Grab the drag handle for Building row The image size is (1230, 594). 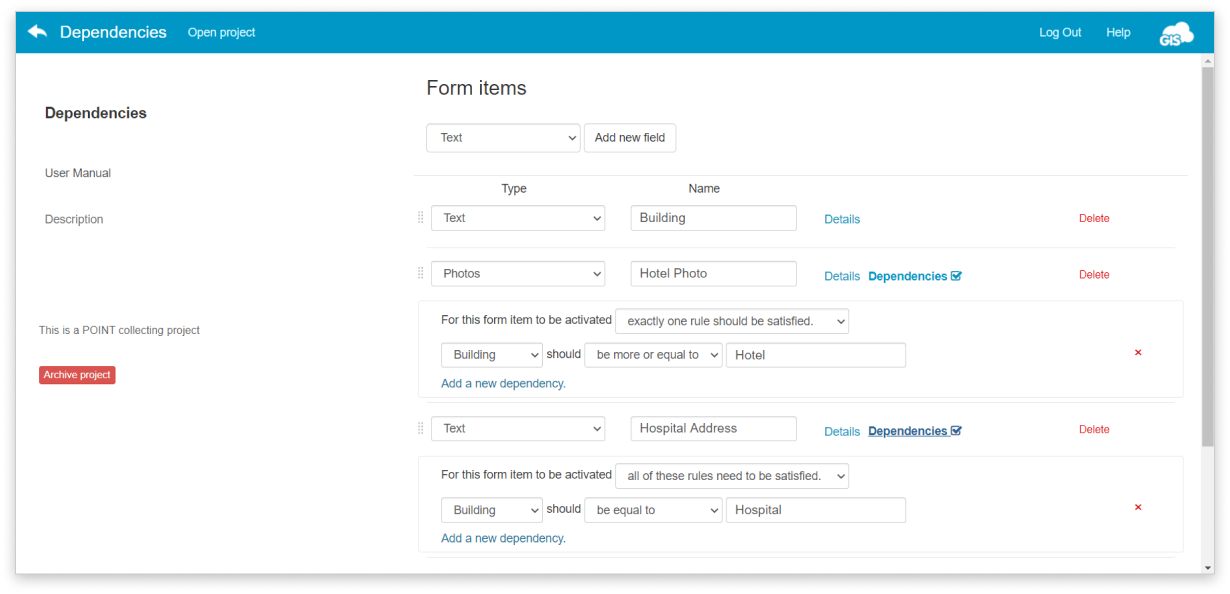click(x=420, y=218)
